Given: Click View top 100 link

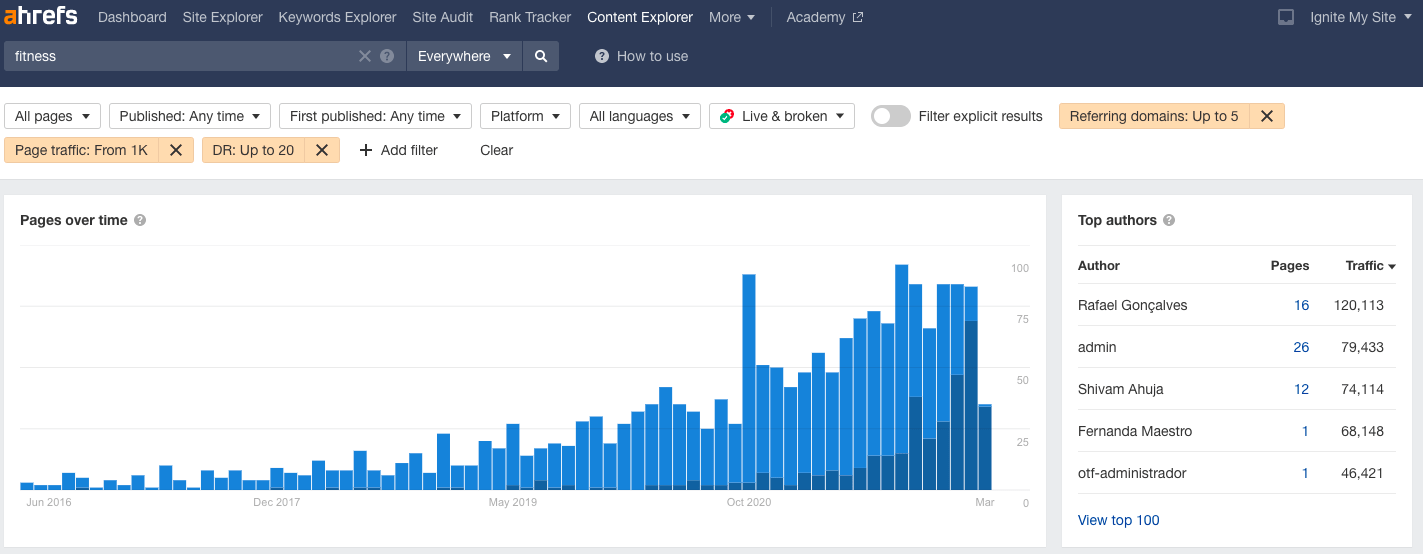Looking at the screenshot, I should pyautogui.click(x=1118, y=520).
